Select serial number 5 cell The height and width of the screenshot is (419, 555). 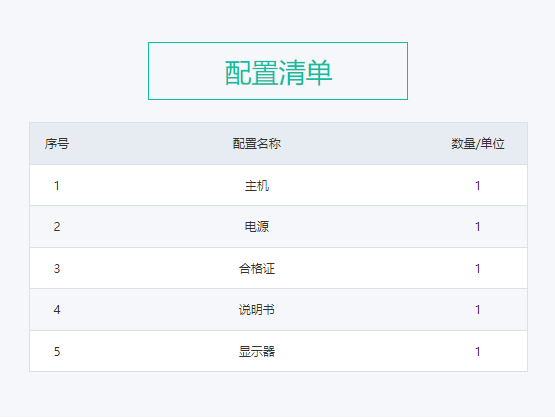click(57, 351)
